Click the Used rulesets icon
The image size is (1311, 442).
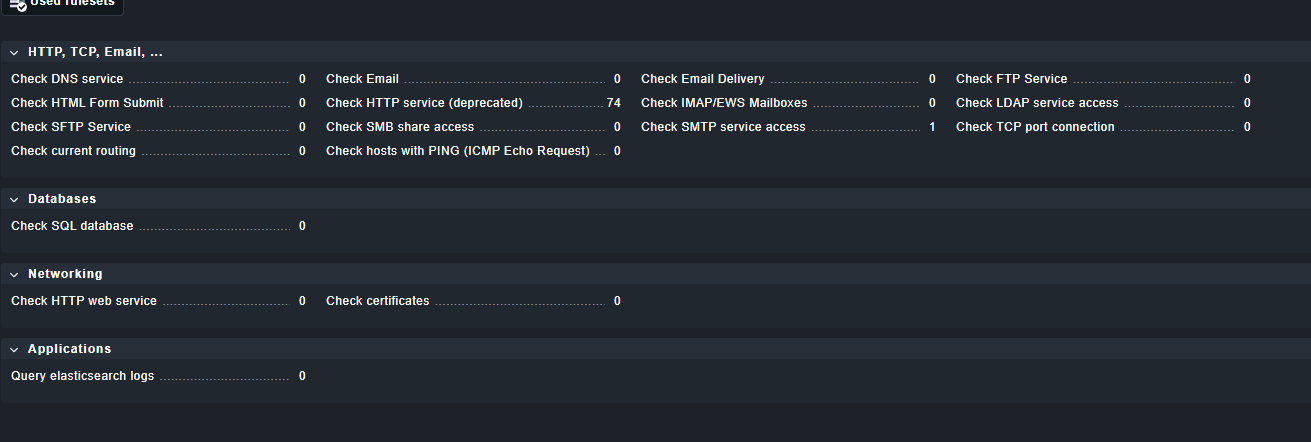click(17, 4)
